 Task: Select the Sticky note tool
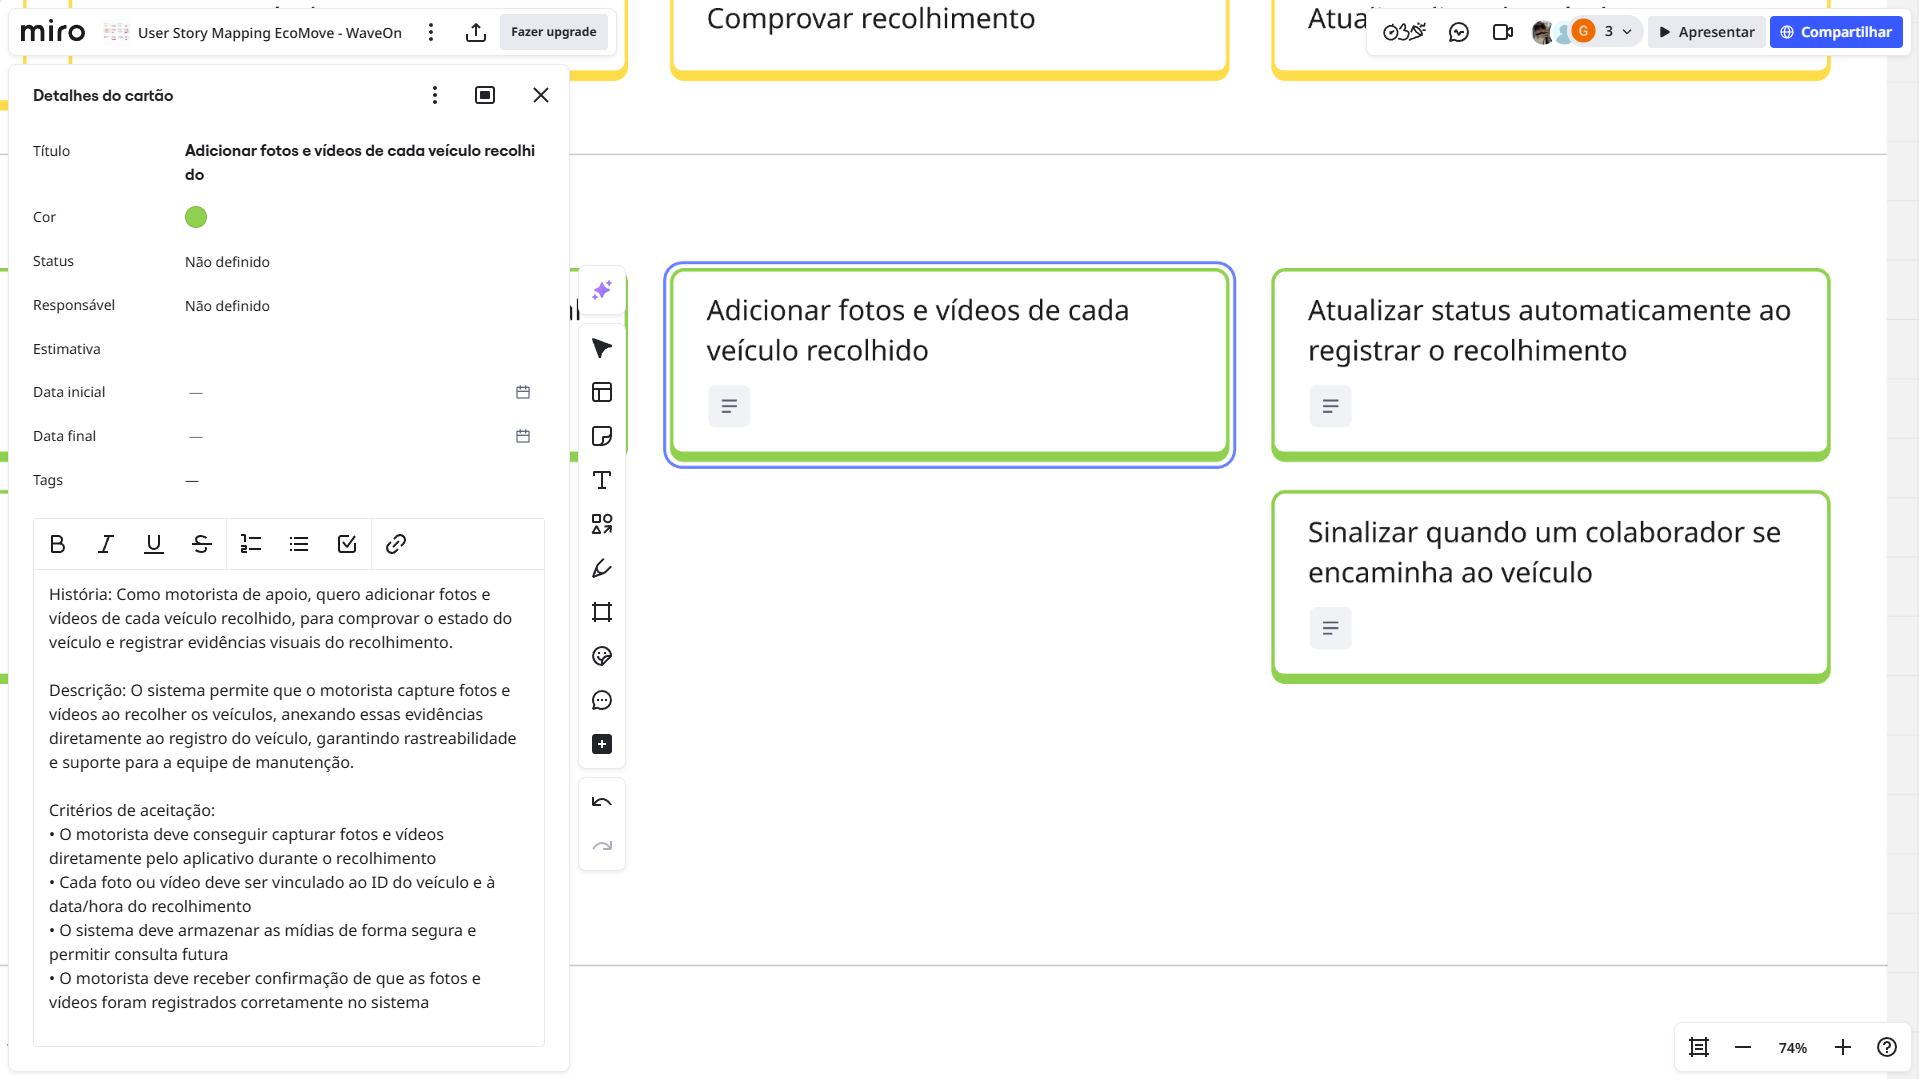(x=601, y=436)
